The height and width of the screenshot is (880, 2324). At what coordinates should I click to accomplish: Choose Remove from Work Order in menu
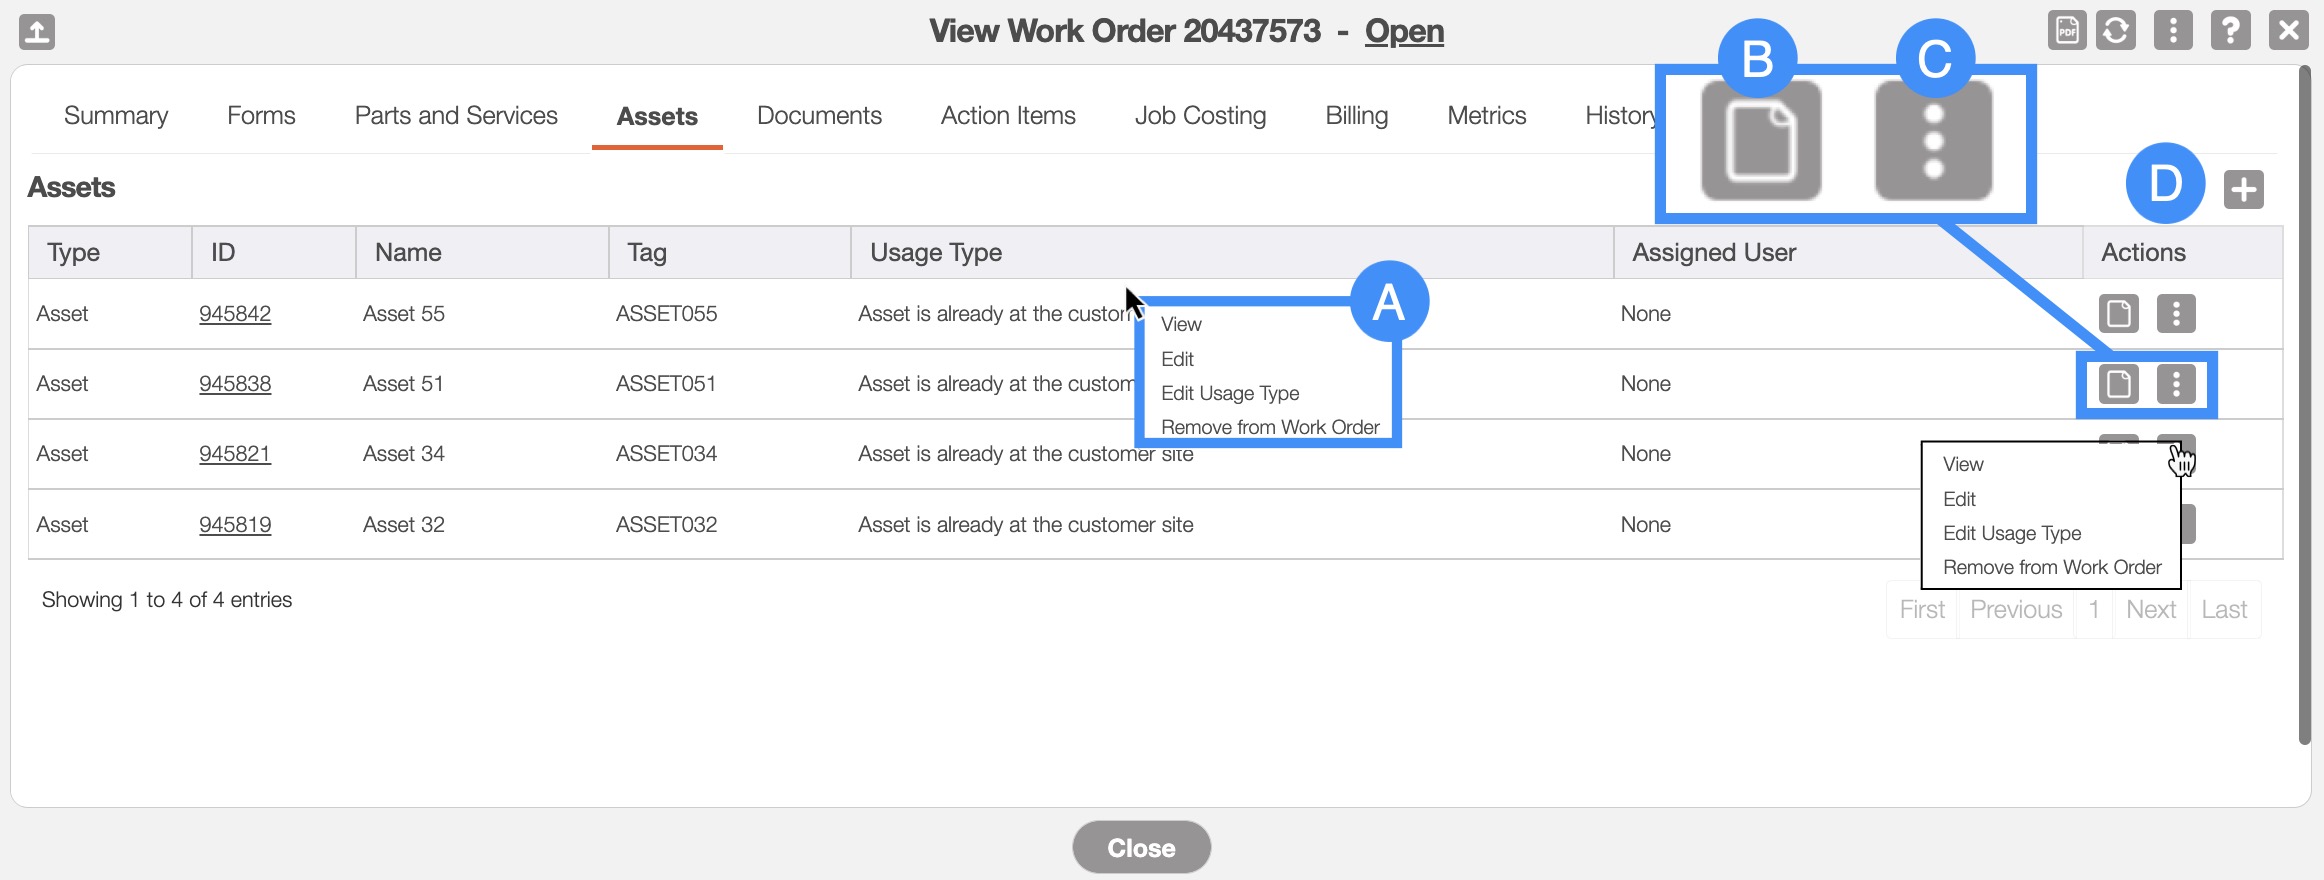2051,567
